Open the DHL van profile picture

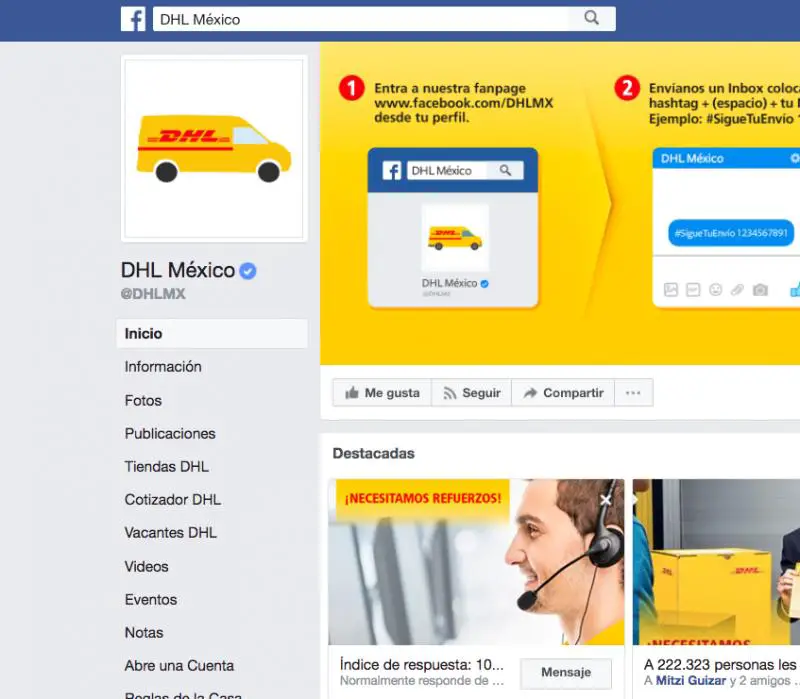click(214, 148)
